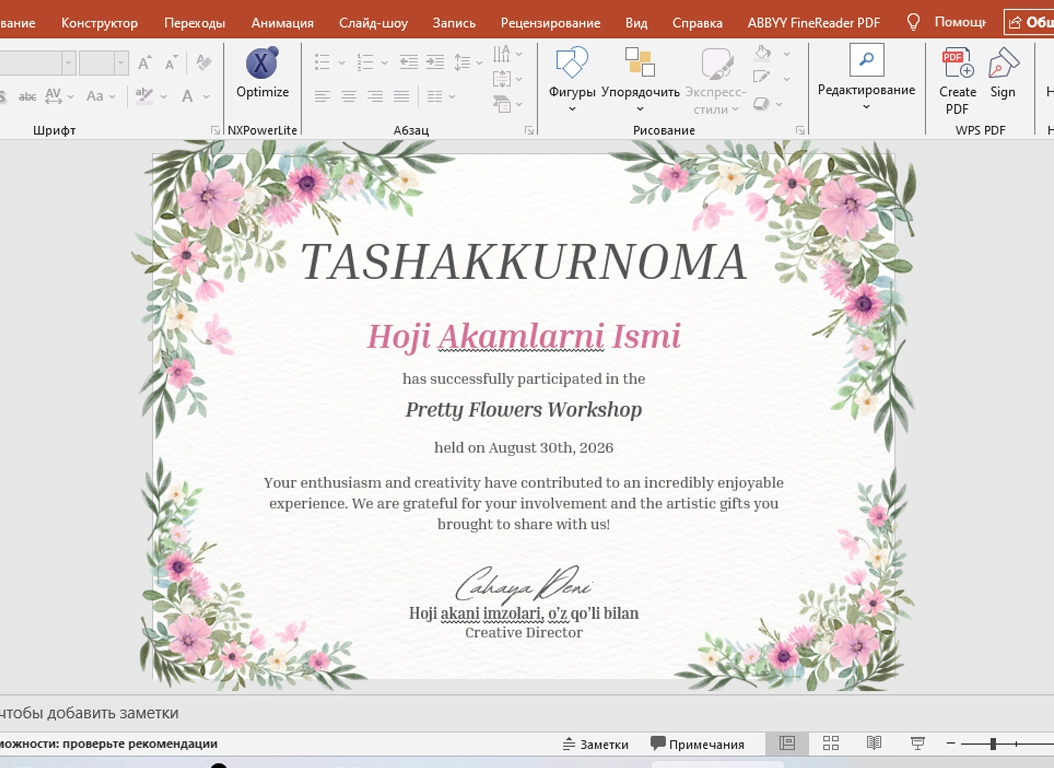Toggle align text left
Screen dimensions: 1054x768
click(322, 97)
